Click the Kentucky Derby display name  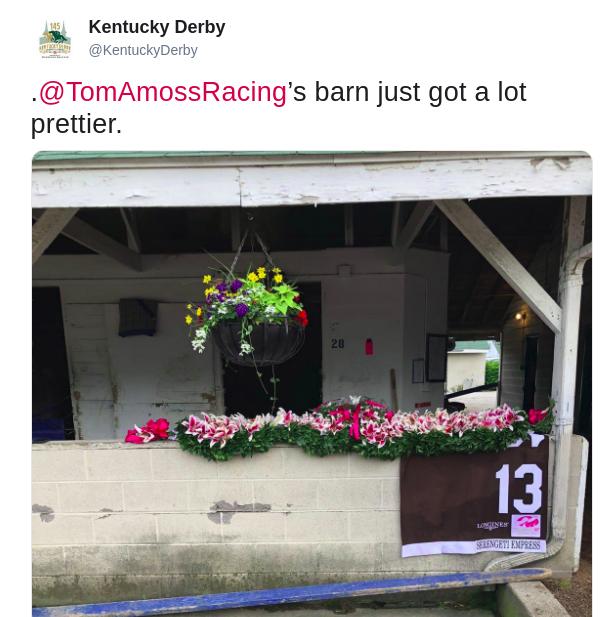click(157, 27)
